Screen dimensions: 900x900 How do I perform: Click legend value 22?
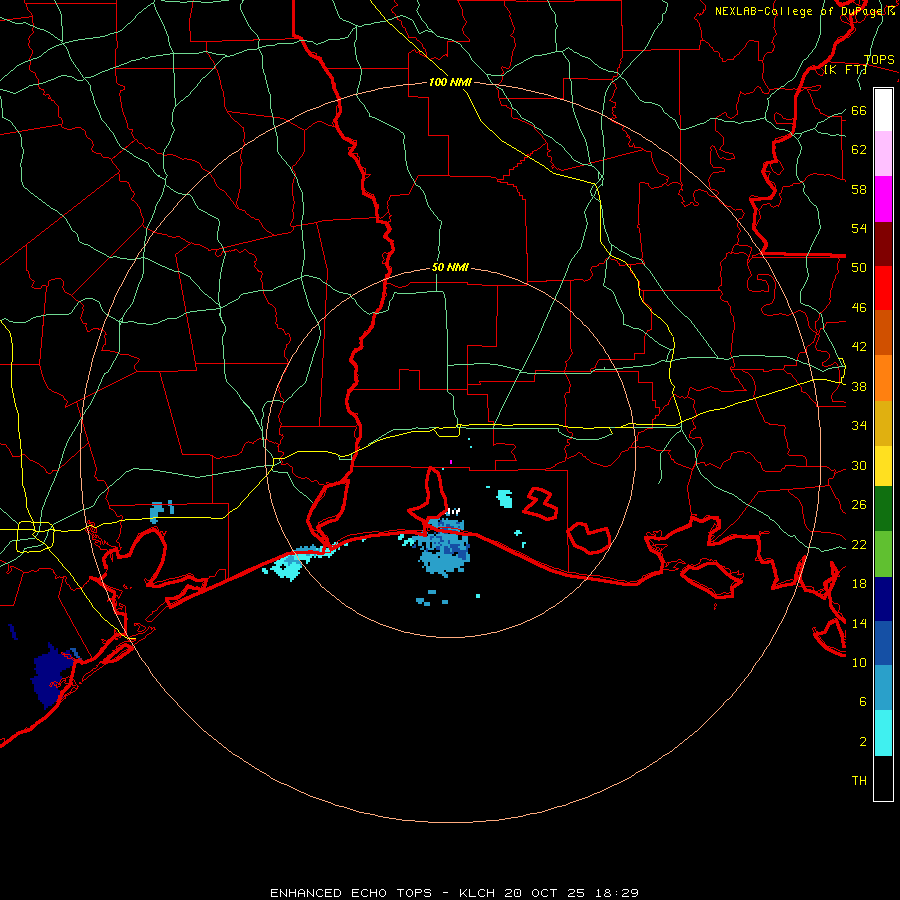pos(859,545)
